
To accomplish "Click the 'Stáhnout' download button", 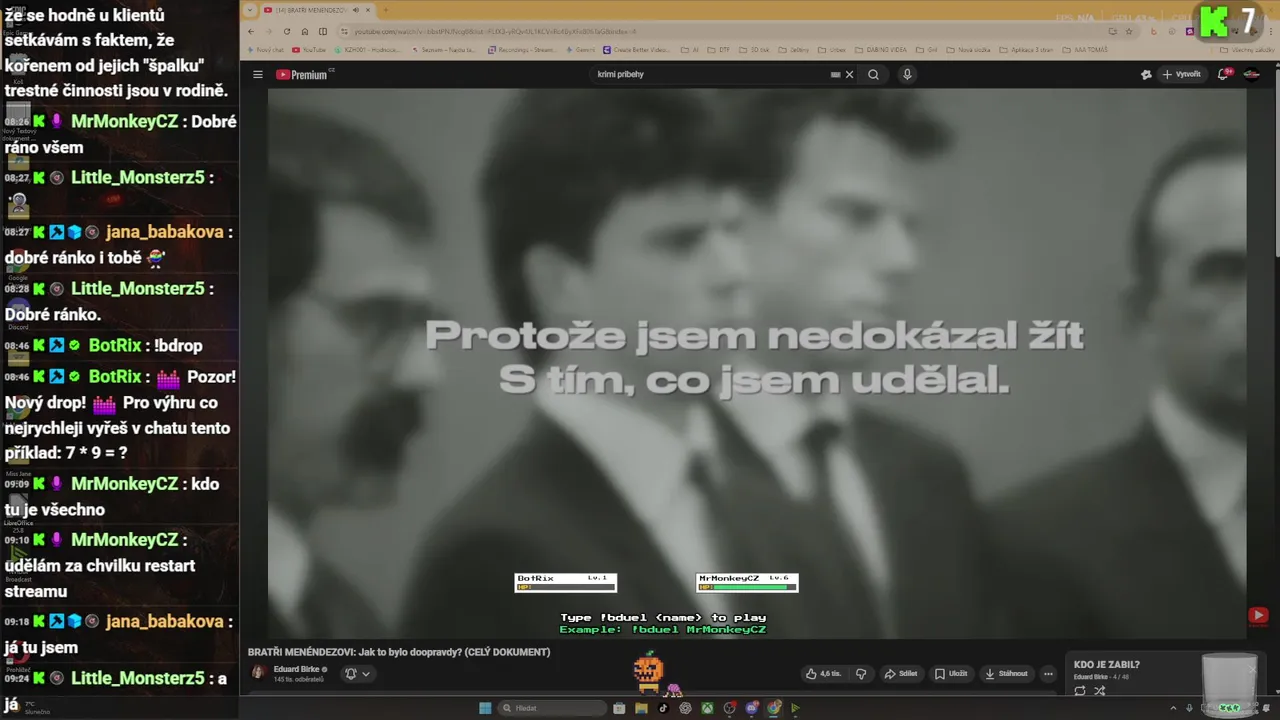I will pyautogui.click(x=1006, y=674).
